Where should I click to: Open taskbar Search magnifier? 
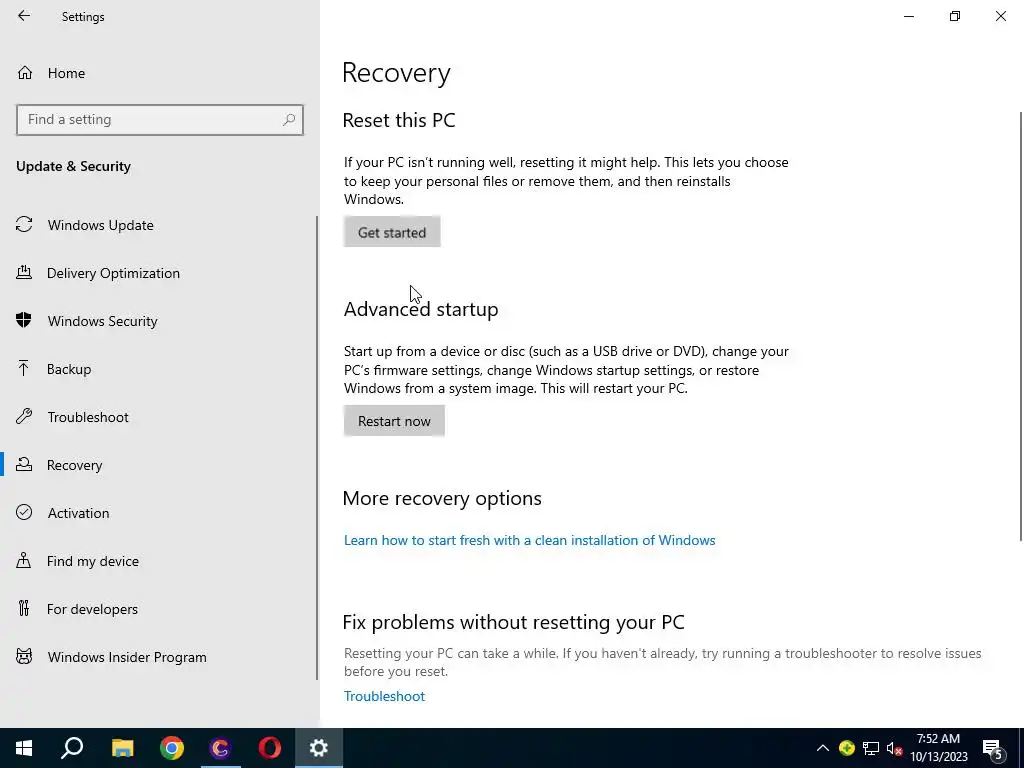pyautogui.click(x=72, y=748)
